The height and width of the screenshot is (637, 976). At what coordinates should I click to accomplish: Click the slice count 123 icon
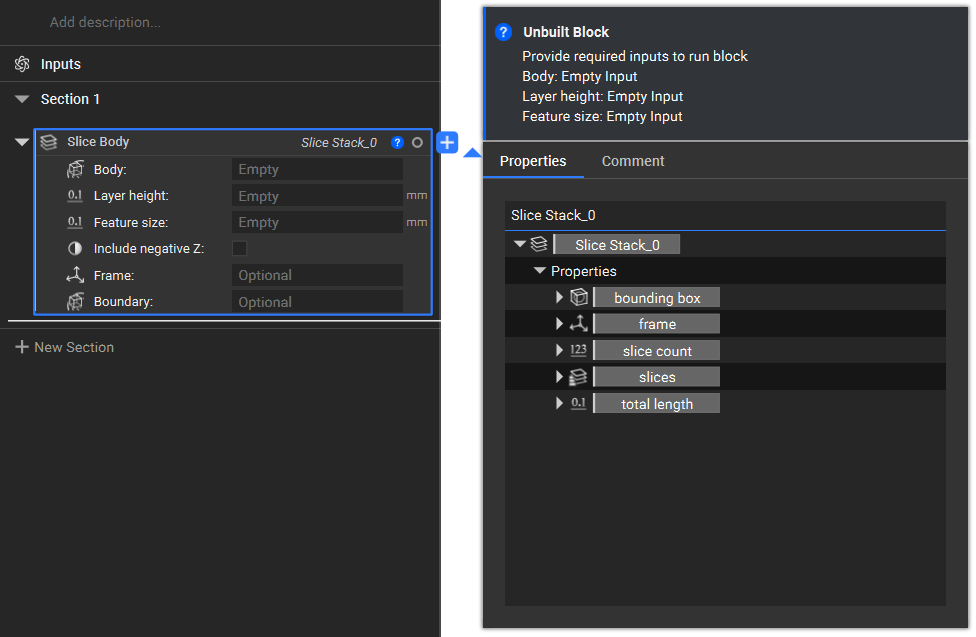[578, 351]
